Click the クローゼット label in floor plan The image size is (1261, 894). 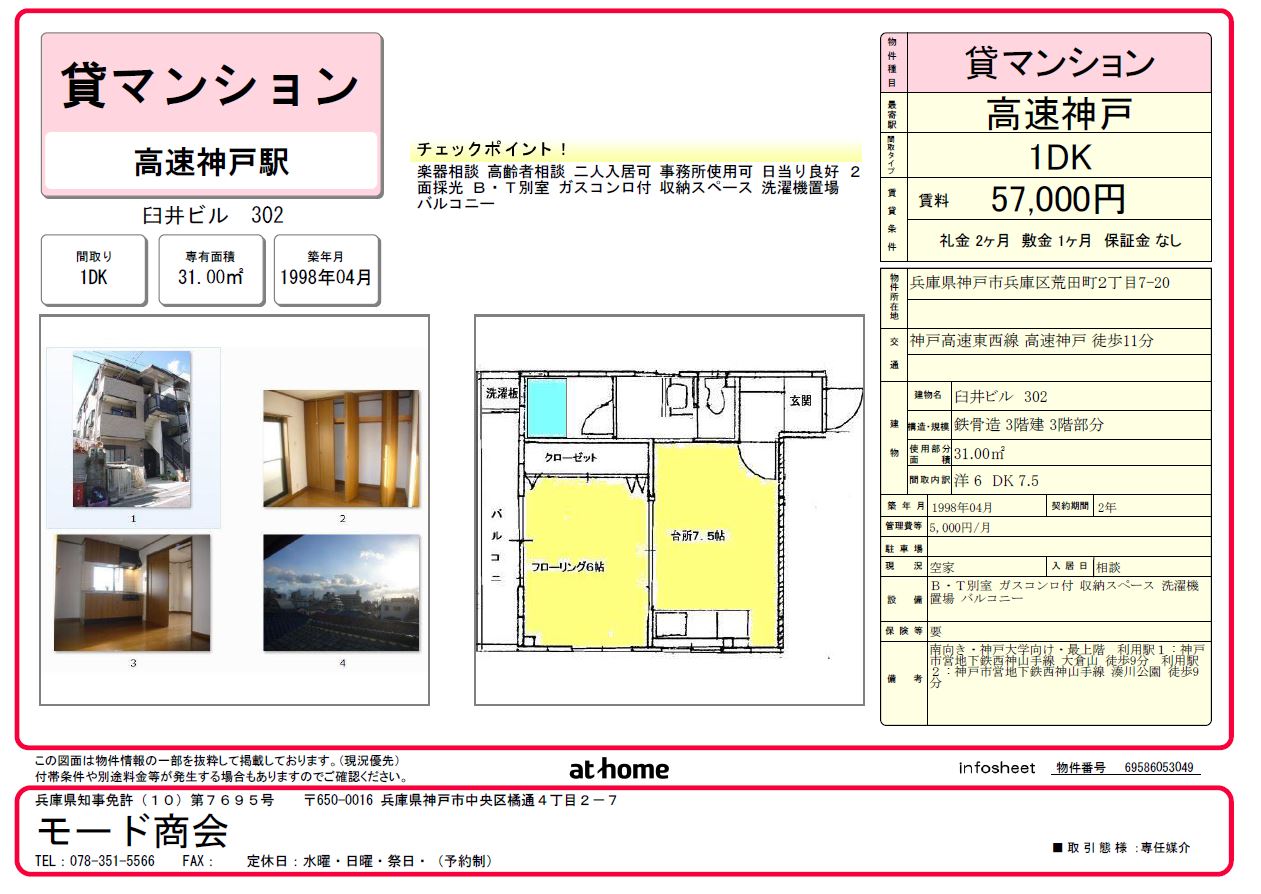pos(570,457)
